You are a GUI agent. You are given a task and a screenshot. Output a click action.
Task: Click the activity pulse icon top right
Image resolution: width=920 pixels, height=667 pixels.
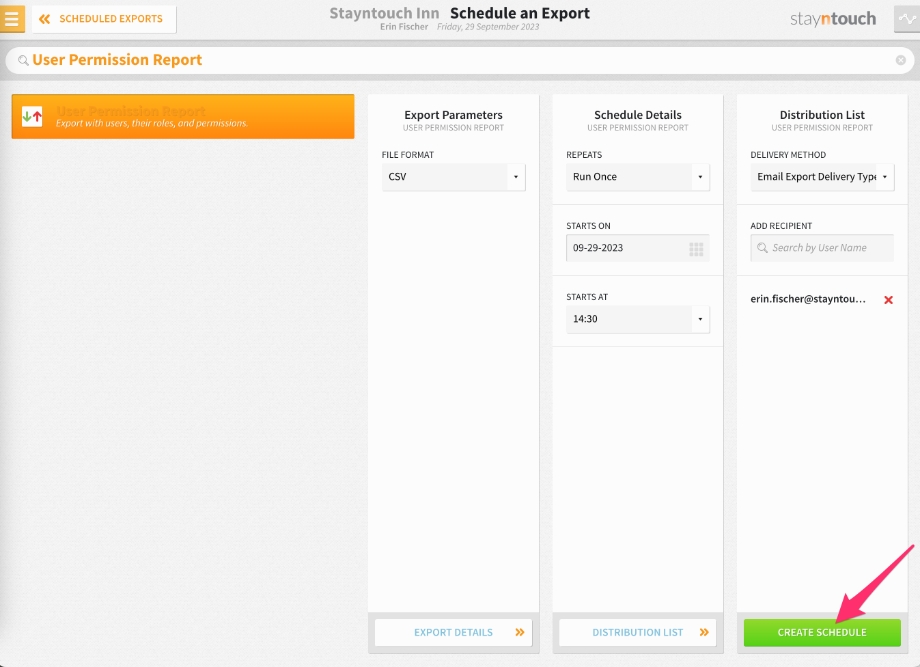click(907, 19)
